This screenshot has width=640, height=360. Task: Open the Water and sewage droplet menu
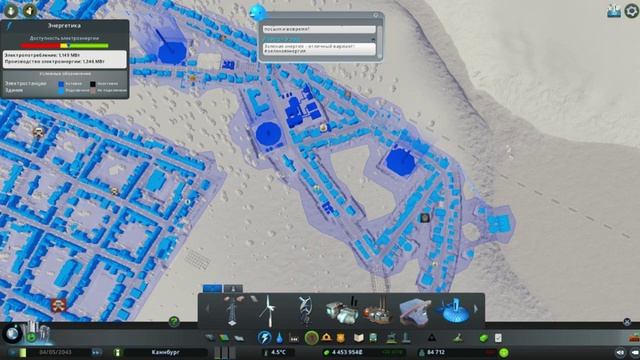(x=279, y=338)
